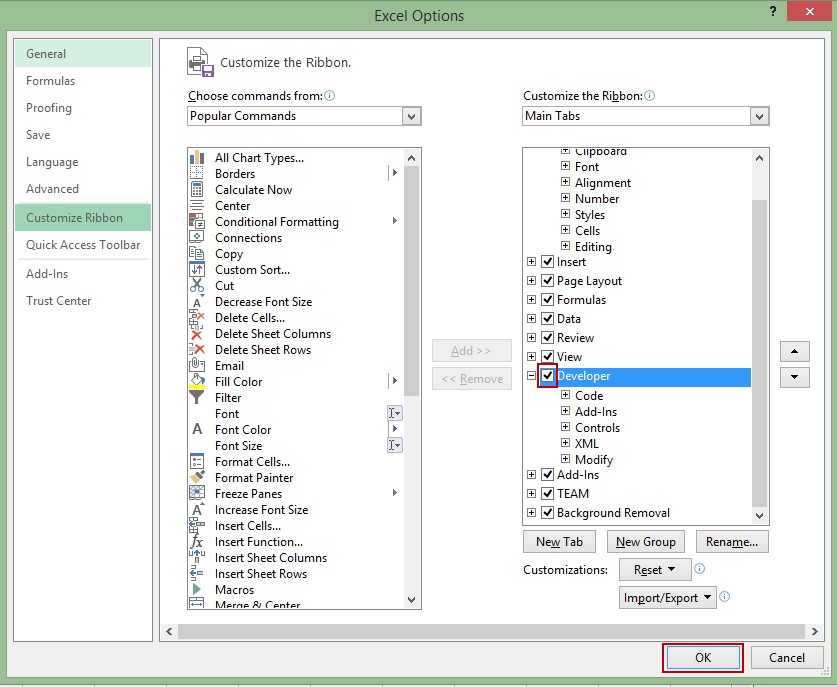Viewport: 837px width, 687px height.
Task: Open the Advanced options category
Action: coord(83,188)
